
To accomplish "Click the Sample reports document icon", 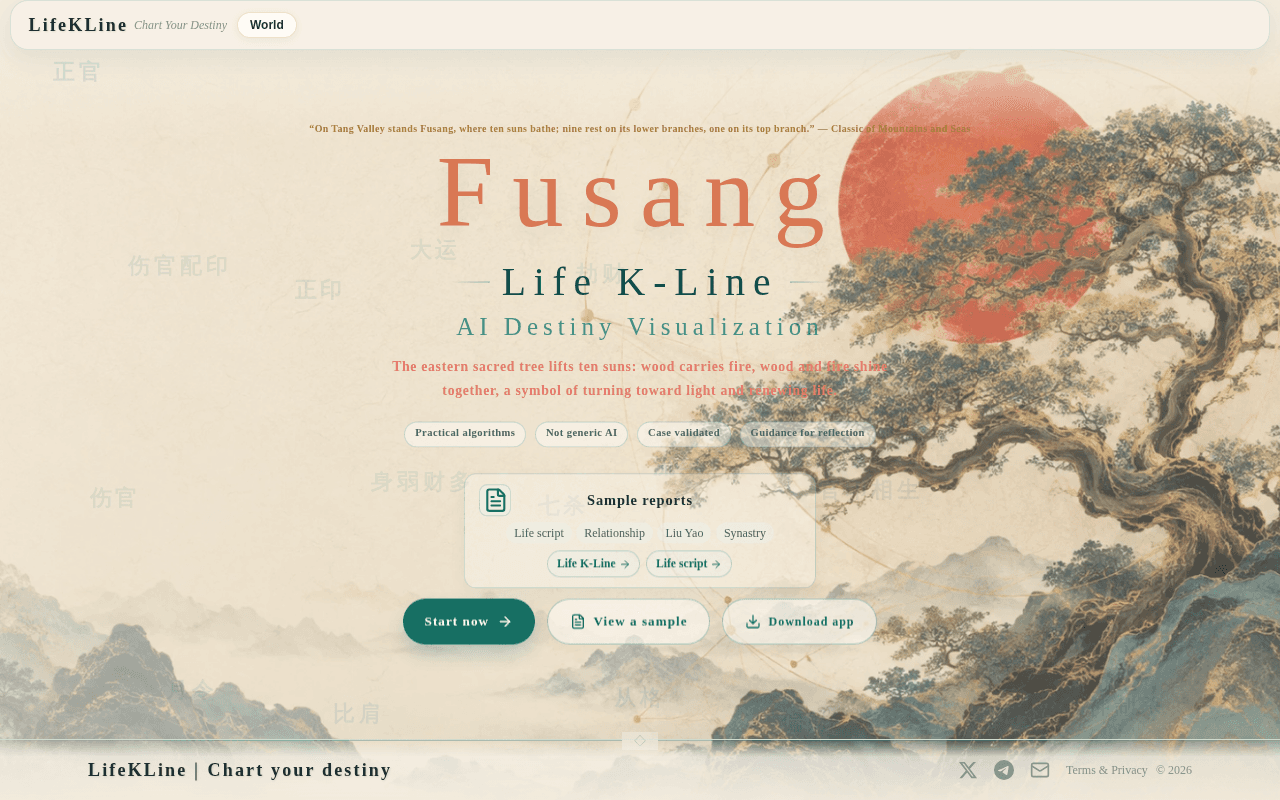I will tap(495, 500).
